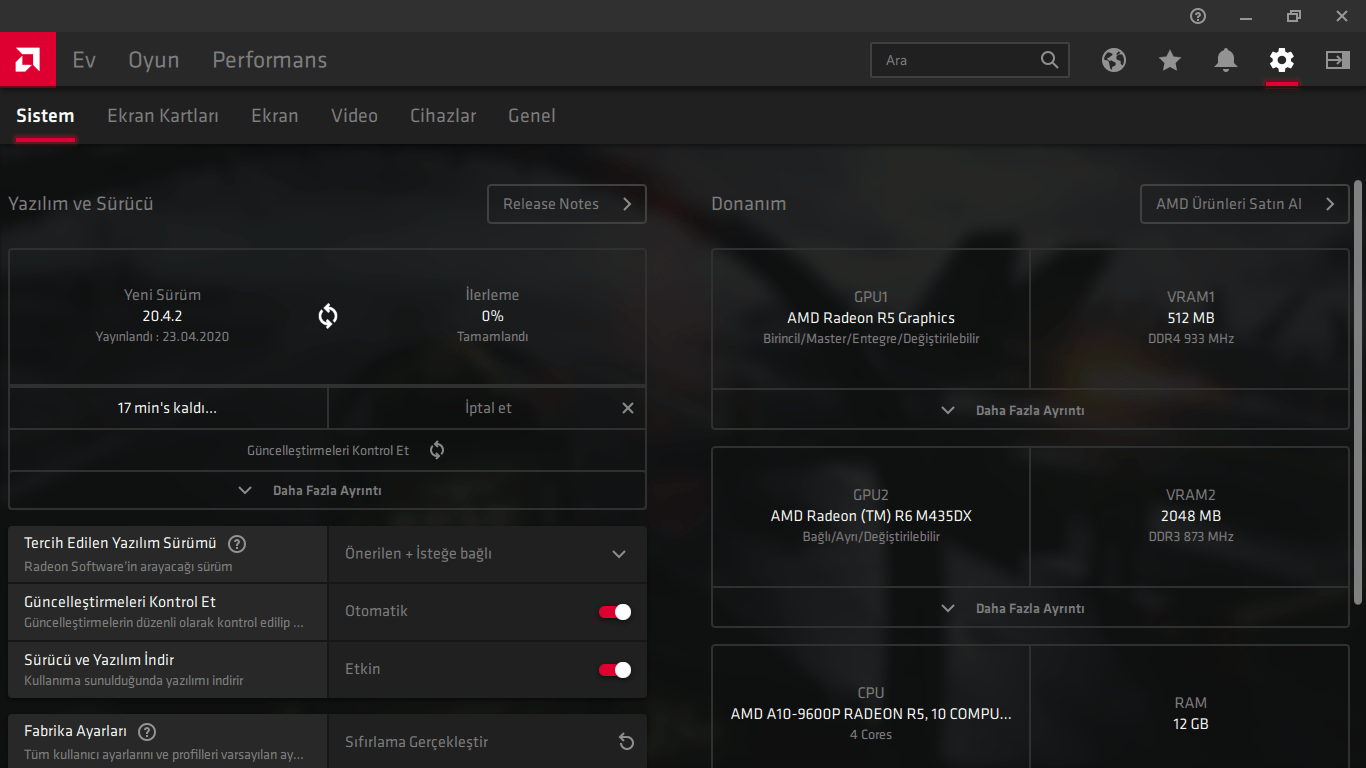Click the Yazılım ve Sürücü heading
The height and width of the screenshot is (768, 1366).
[81, 204]
